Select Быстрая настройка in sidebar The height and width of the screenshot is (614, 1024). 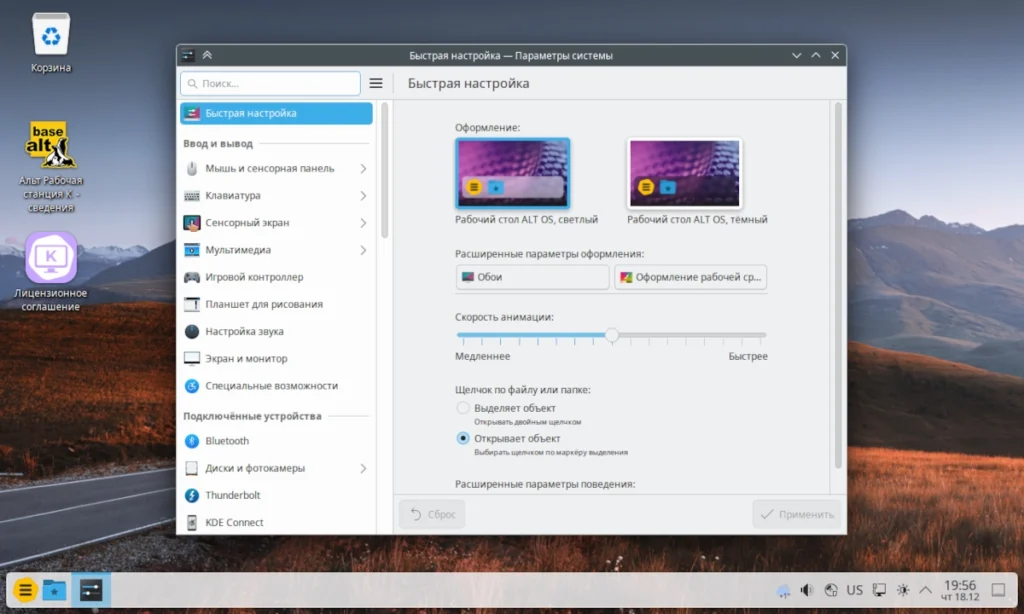click(276, 113)
